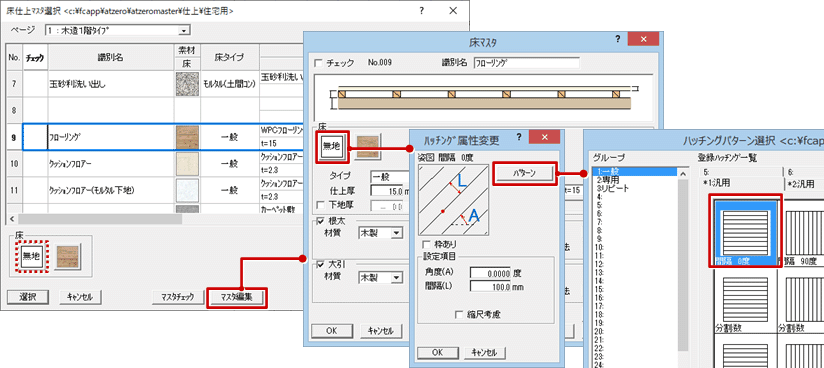Click the empty row number 8

14,110
